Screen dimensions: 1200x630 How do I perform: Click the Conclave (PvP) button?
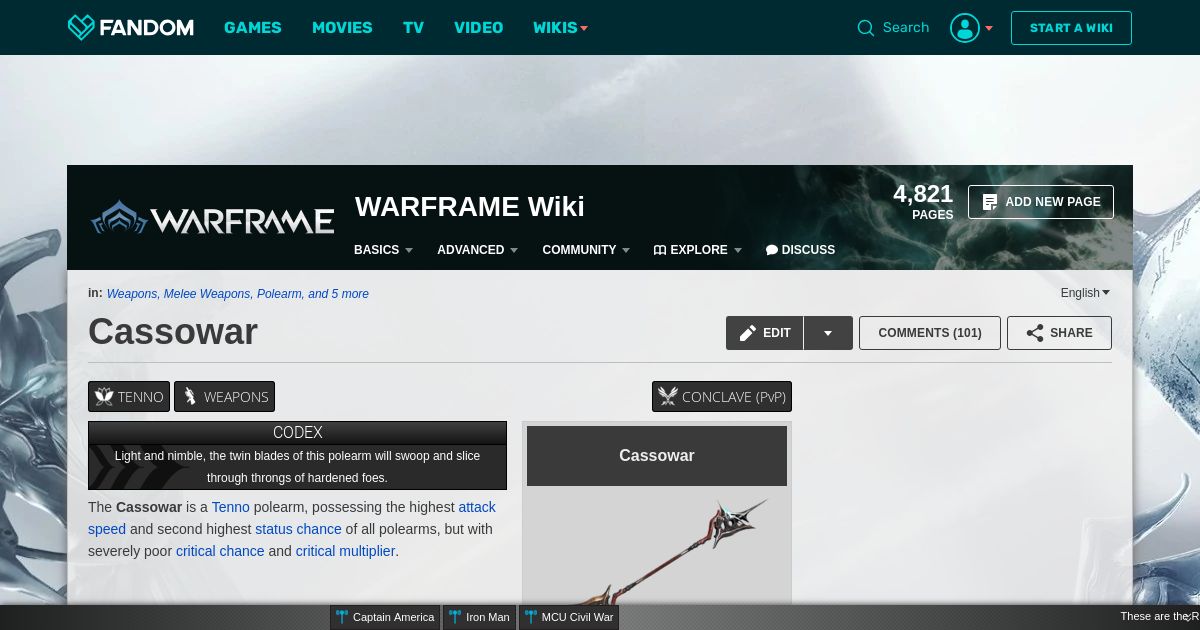[x=722, y=397]
